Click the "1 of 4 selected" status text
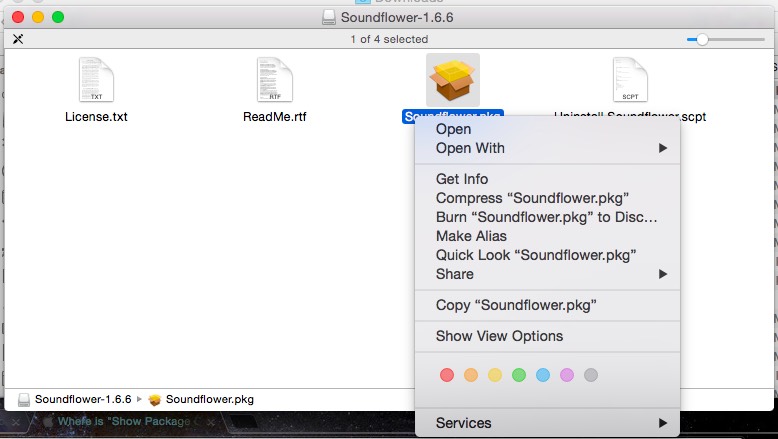The width and height of the screenshot is (778, 439). coord(389,39)
